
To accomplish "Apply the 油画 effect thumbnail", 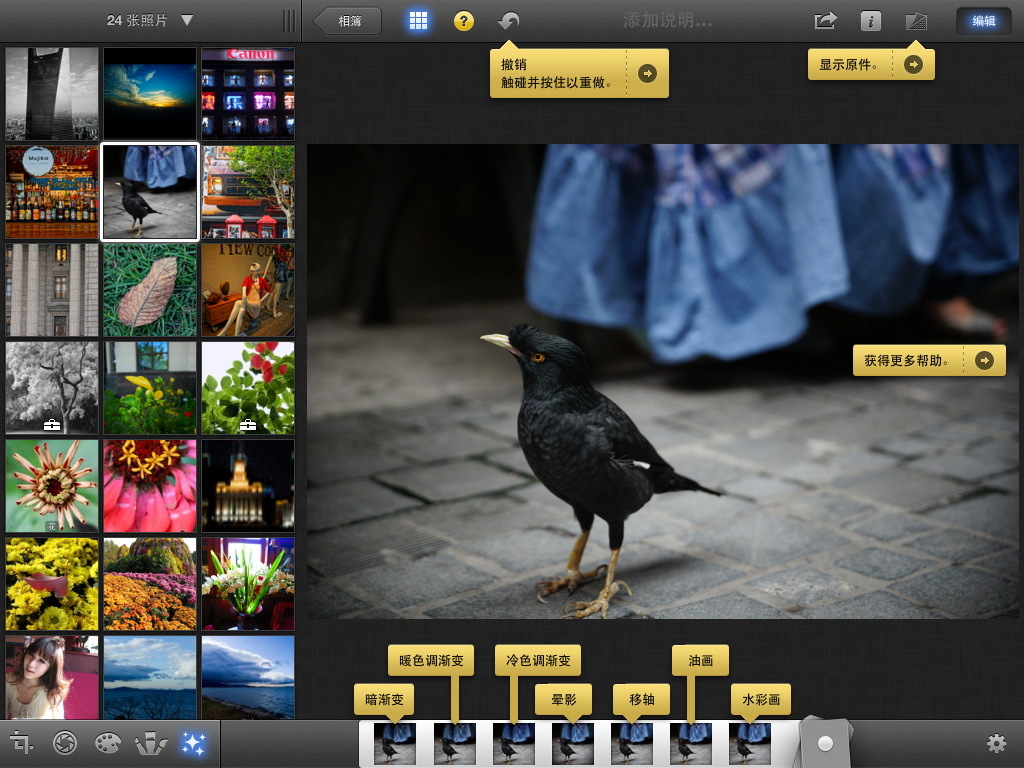I will pyautogui.click(x=690, y=744).
